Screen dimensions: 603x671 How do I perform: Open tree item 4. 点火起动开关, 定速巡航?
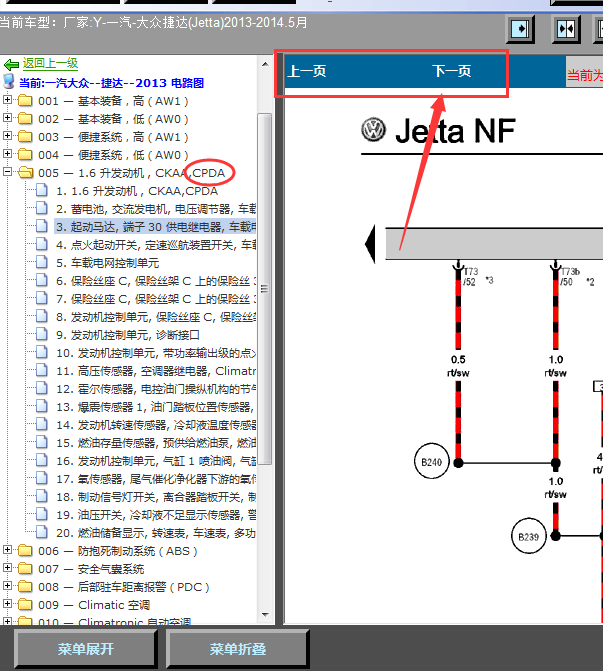pyautogui.click(x=156, y=245)
